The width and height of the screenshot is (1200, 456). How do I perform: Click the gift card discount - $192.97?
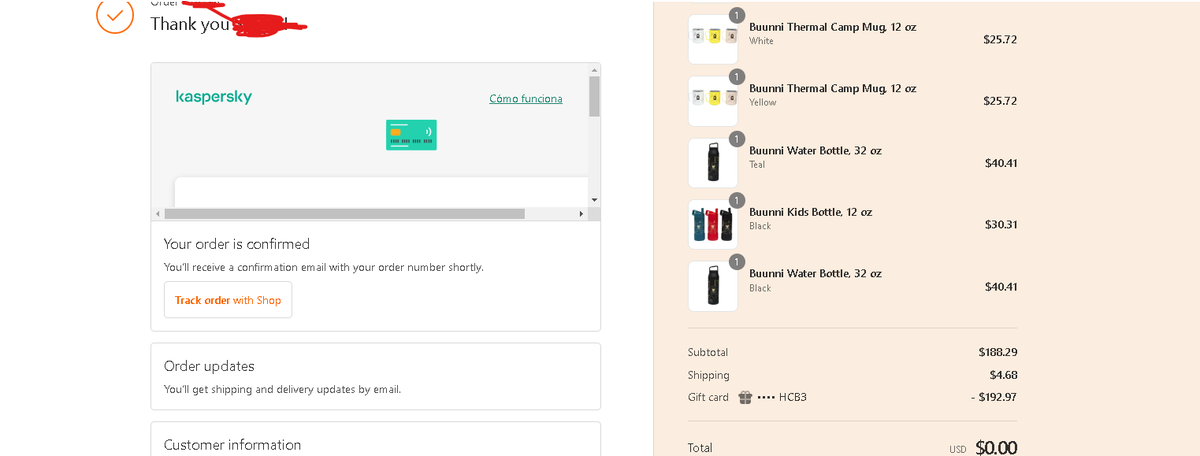point(995,397)
